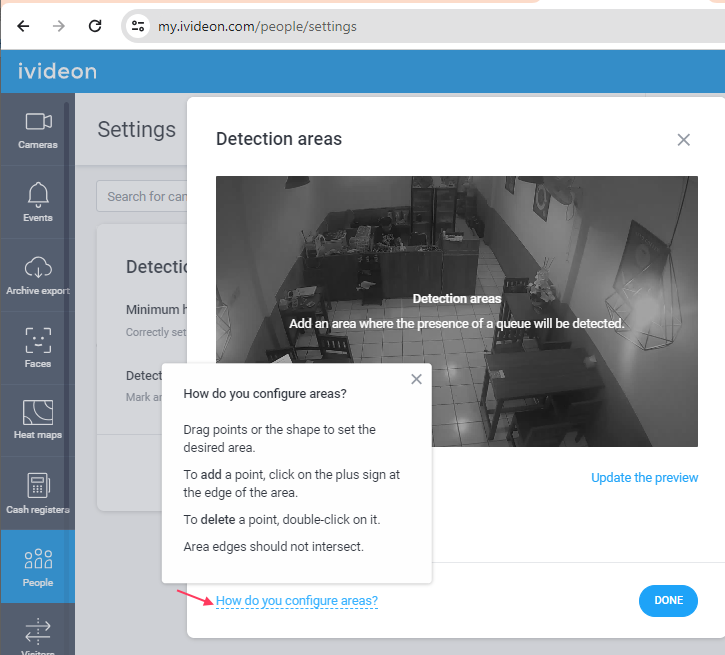
Task: Open Archive export cloud icon
Action: [x=38, y=268]
